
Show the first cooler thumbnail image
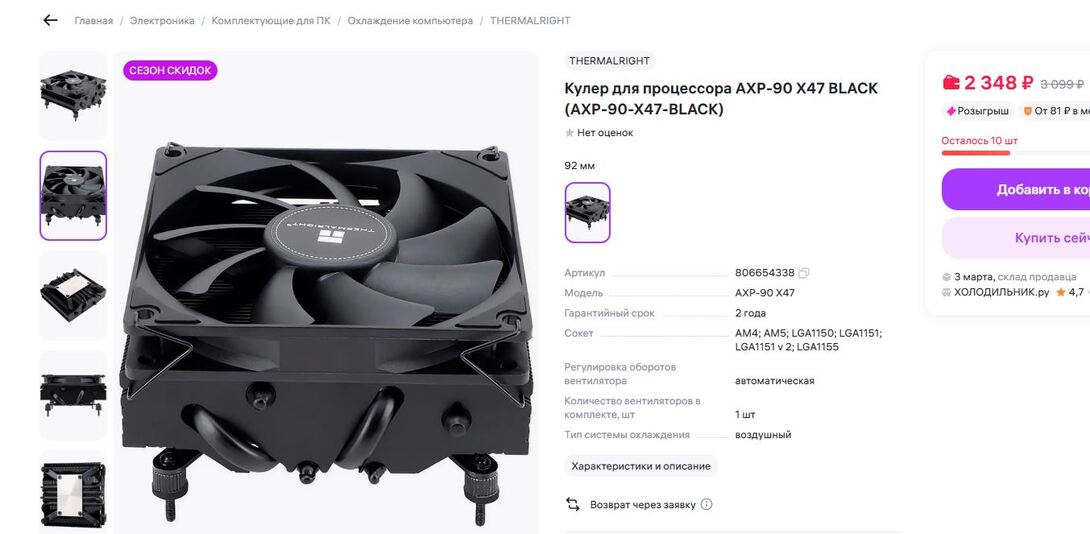(73, 96)
